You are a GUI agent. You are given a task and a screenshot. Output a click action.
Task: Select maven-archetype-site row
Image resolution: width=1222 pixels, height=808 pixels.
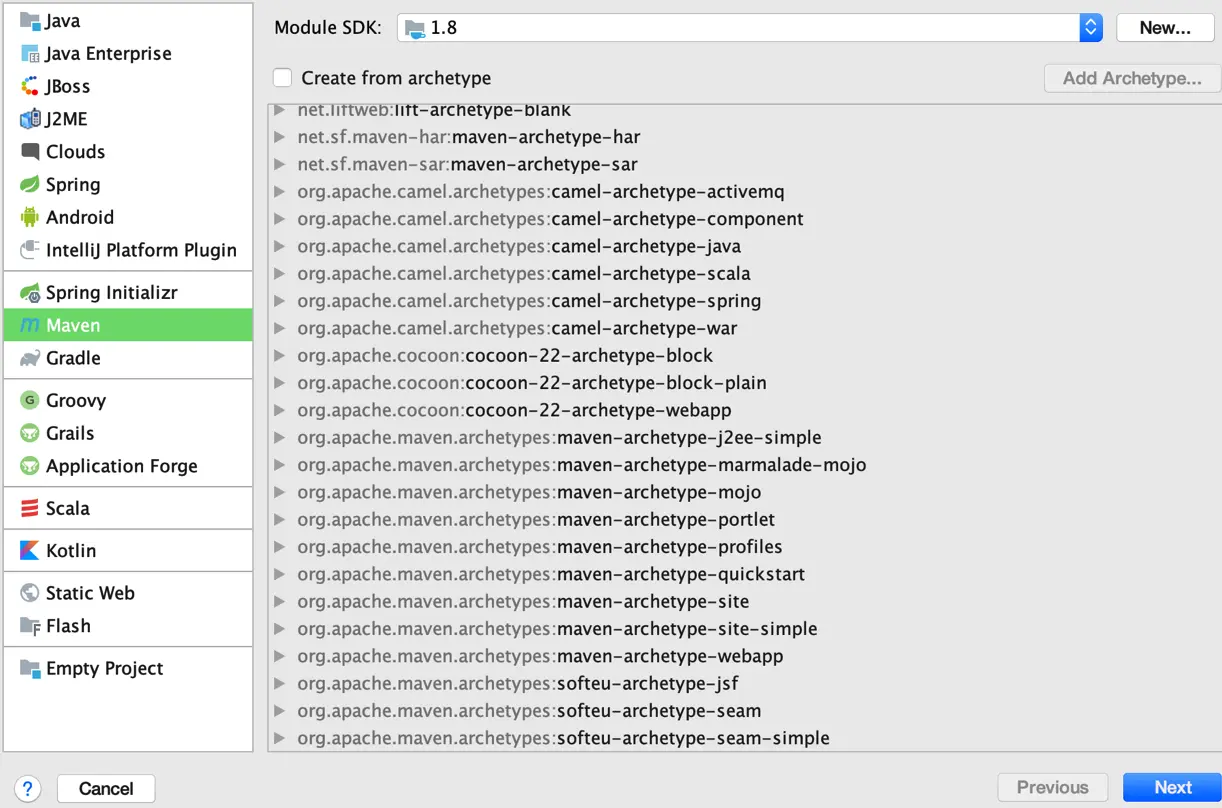(x=745, y=602)
